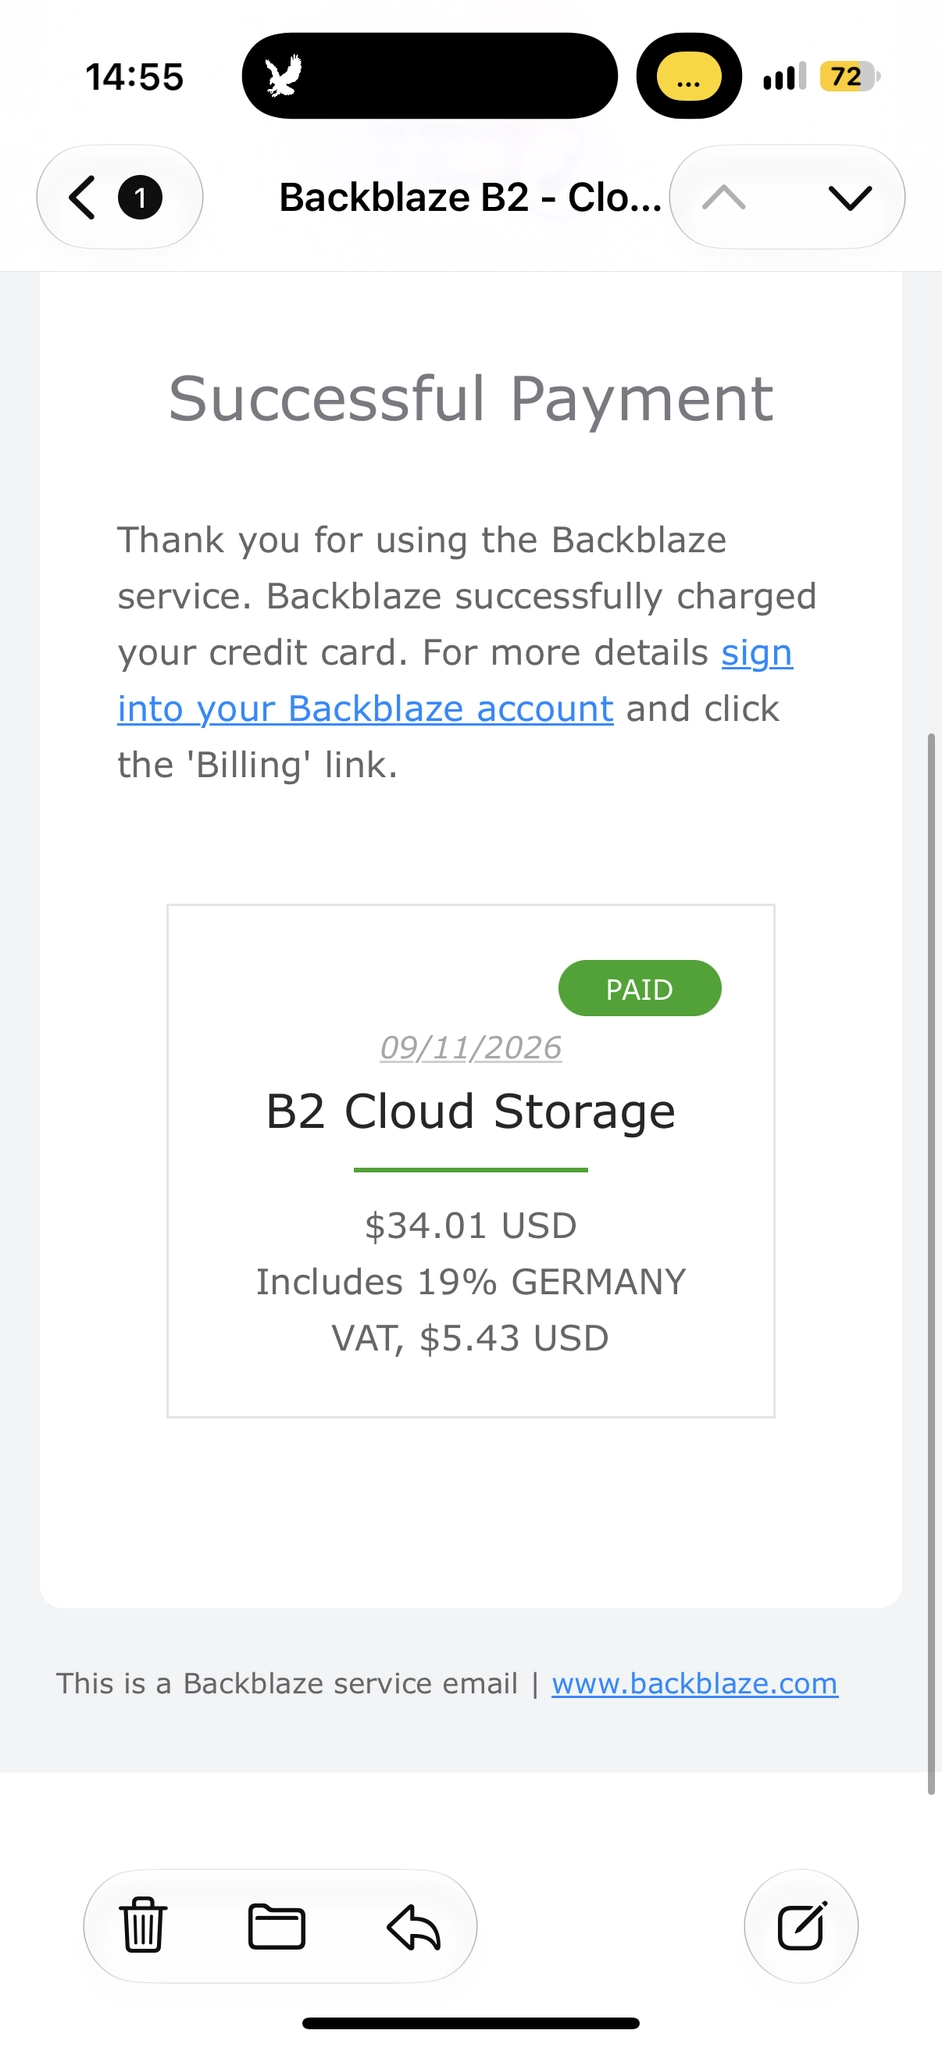942x2048 pixels.
Task: Go back using the left chevron
Action: [x=83, y=197]
